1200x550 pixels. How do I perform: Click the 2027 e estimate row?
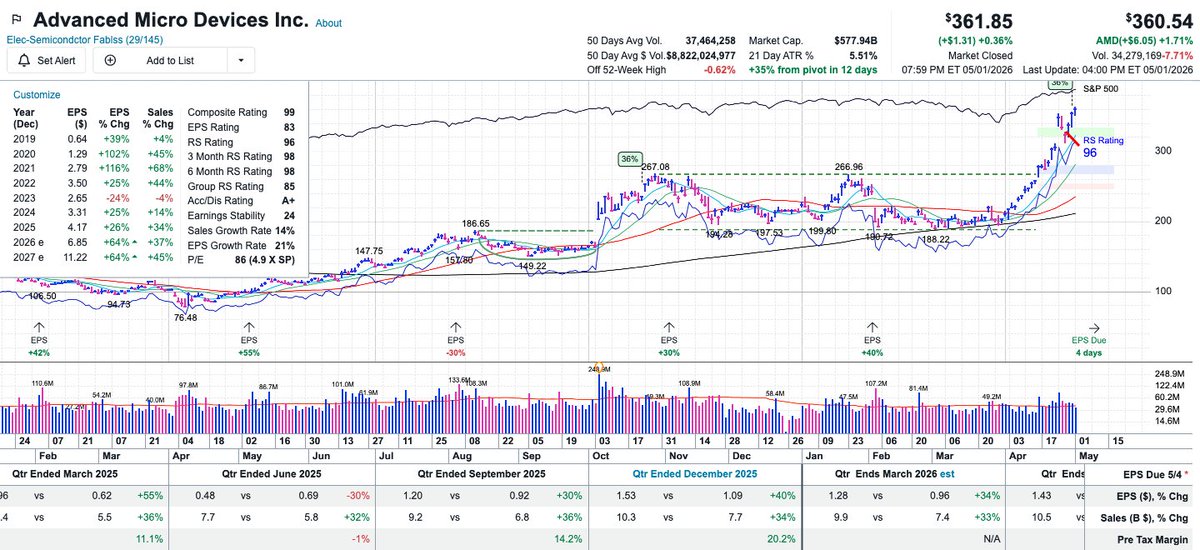pos(93,257)
